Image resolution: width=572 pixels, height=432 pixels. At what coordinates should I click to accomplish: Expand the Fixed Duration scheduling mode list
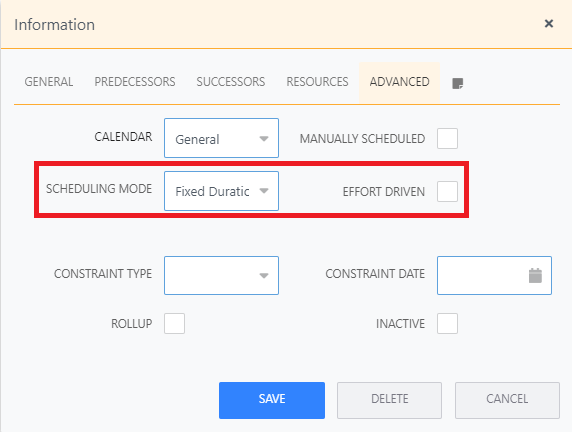221,191
